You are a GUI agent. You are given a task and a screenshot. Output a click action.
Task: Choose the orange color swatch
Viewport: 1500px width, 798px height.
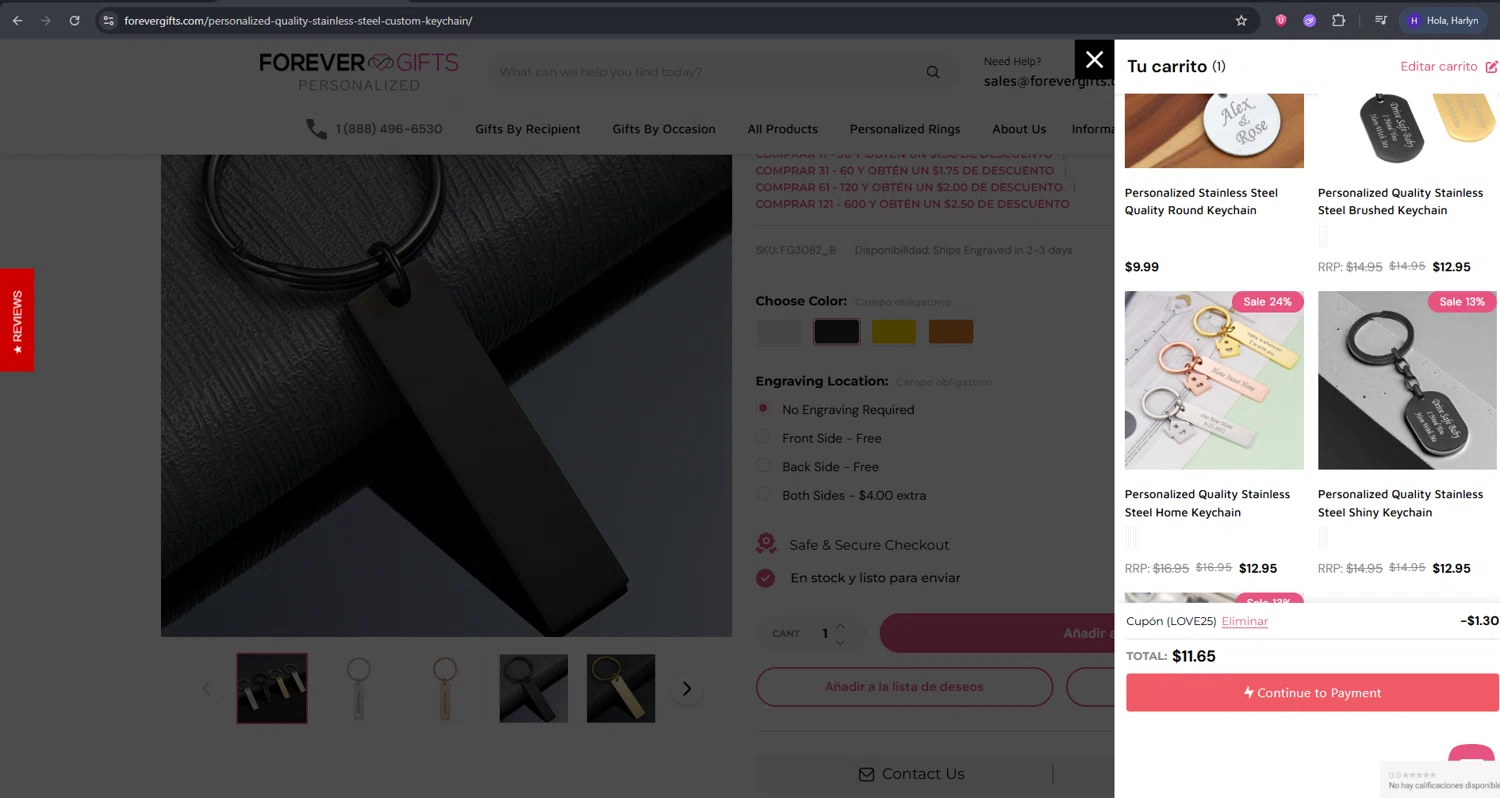pos(951,332)
